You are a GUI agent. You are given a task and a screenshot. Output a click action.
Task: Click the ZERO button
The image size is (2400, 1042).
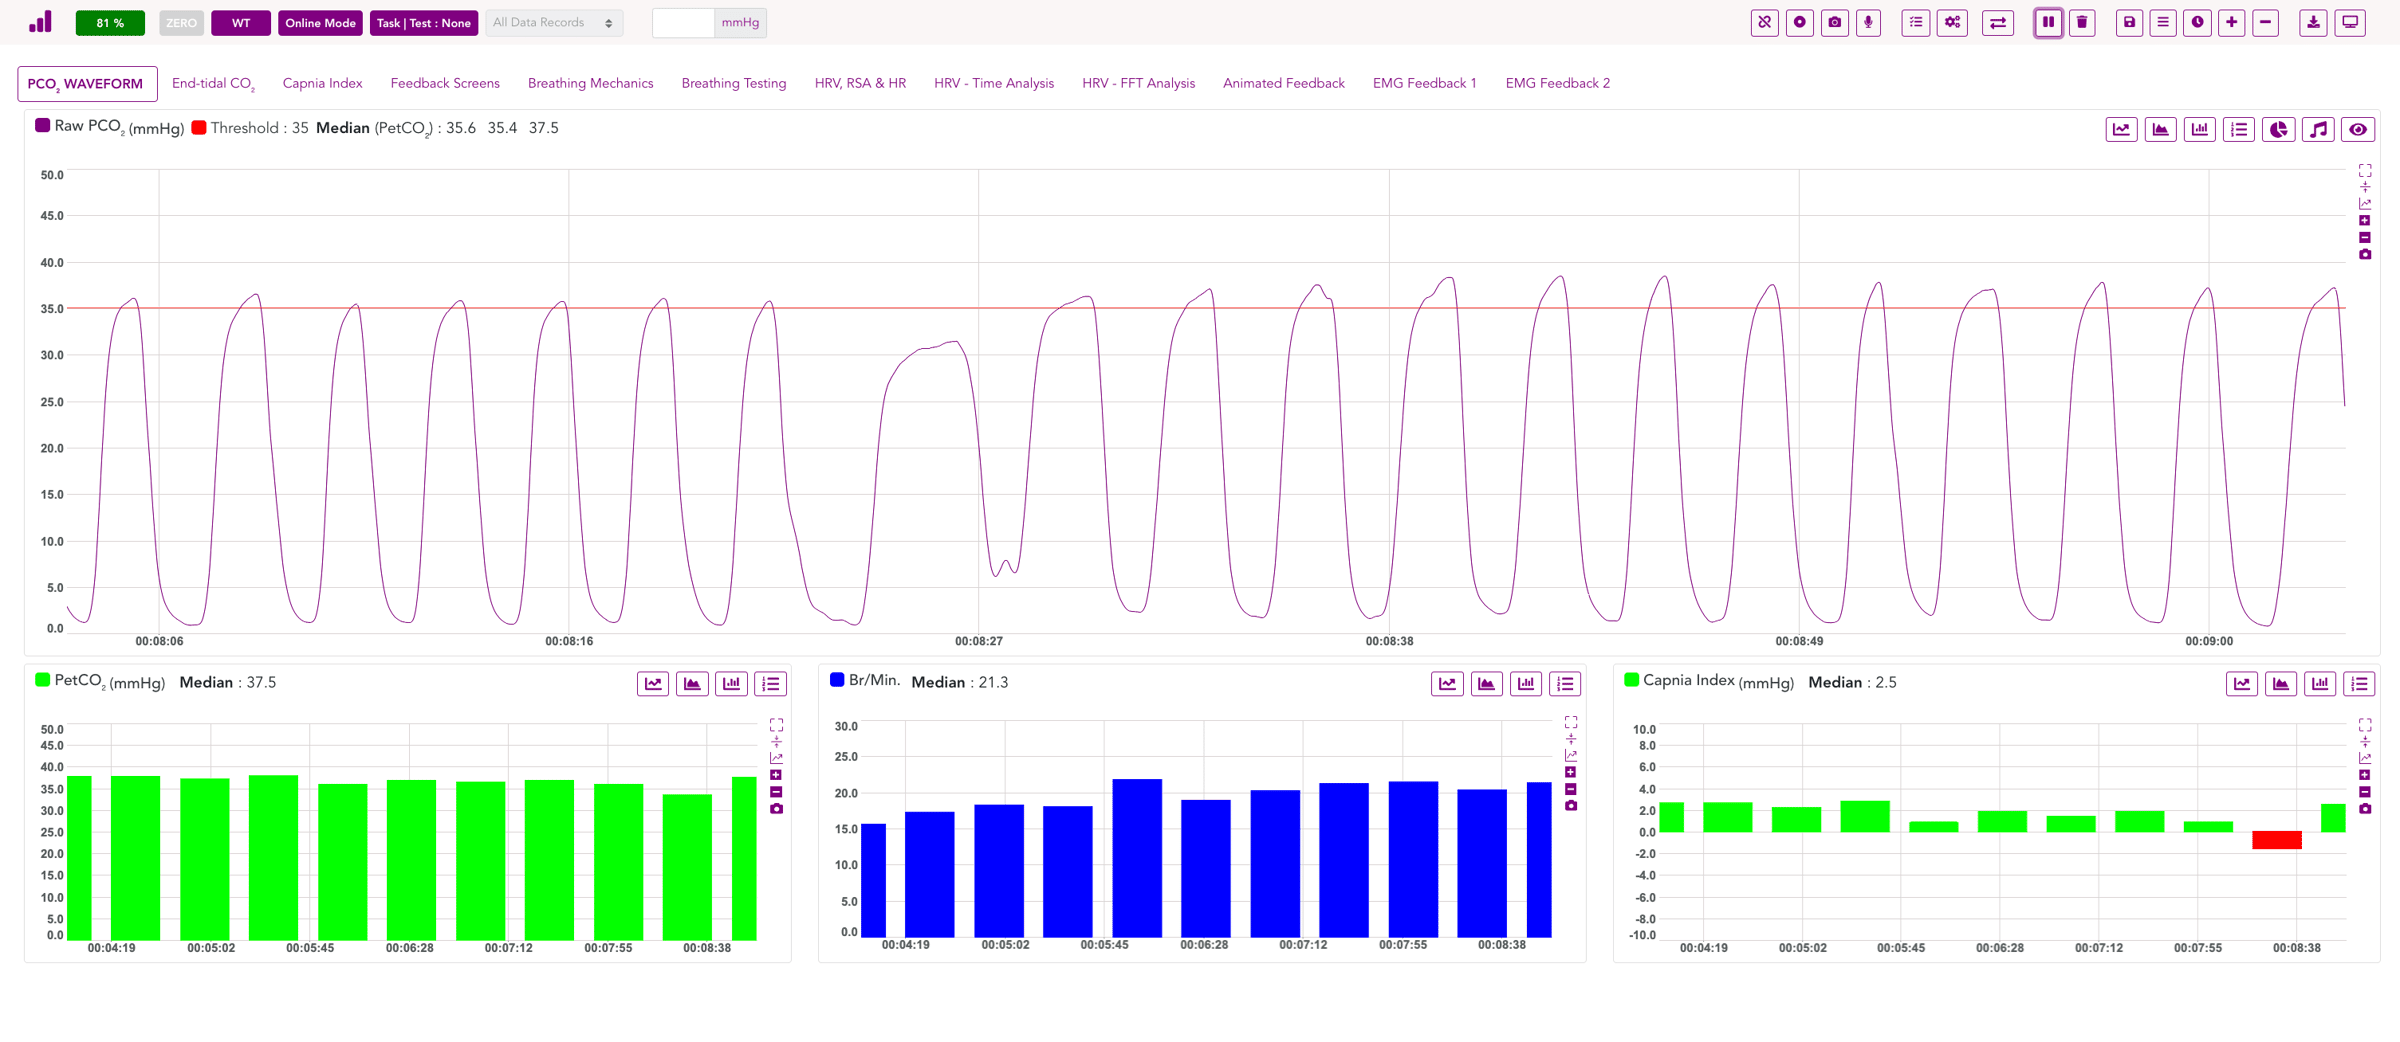(181, 23)
